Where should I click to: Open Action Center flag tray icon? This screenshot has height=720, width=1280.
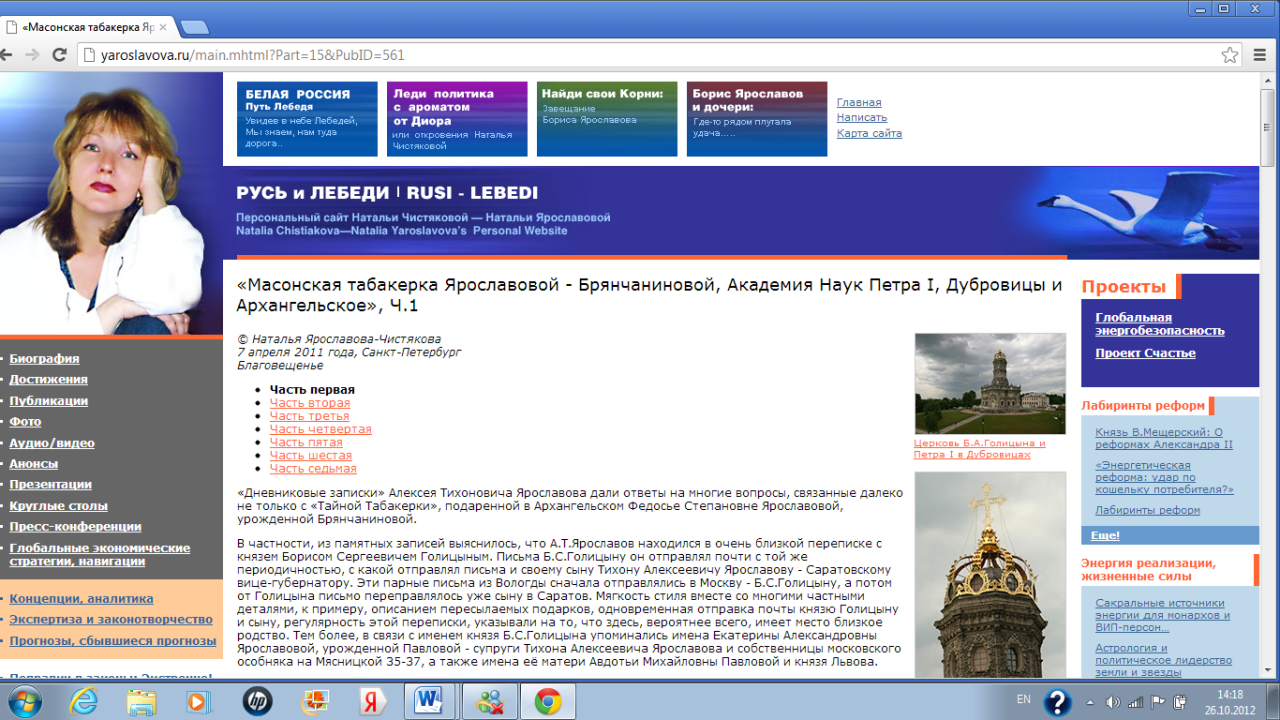(1160, 702)
